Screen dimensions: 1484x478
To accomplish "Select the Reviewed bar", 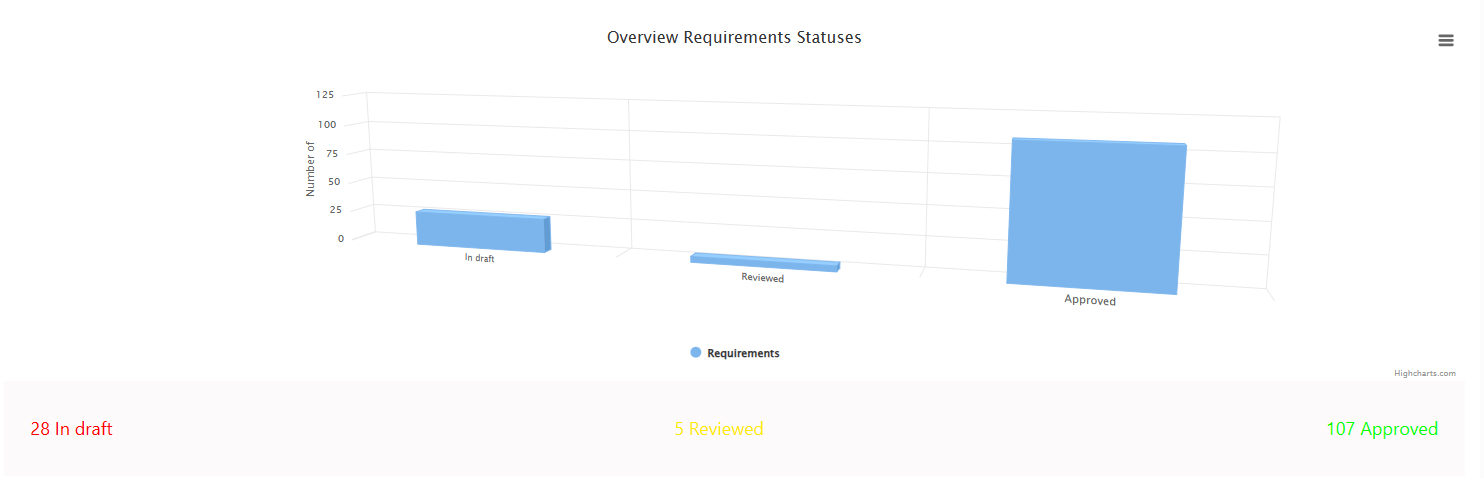I will click(x=765, y=261).
